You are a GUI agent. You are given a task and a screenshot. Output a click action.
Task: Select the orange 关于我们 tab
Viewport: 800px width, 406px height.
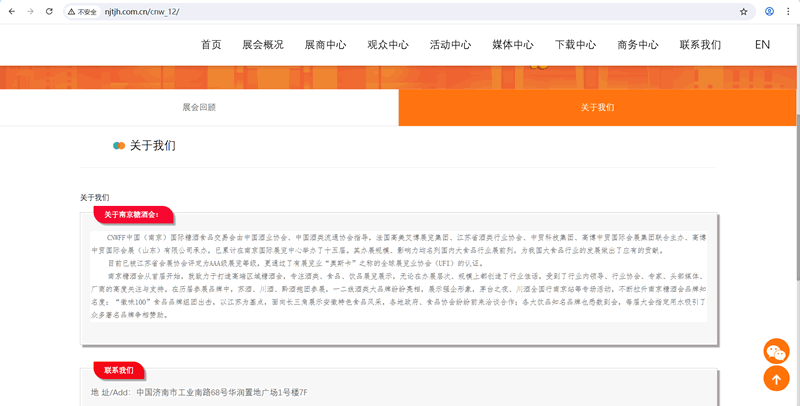click(x=597, y=107)
